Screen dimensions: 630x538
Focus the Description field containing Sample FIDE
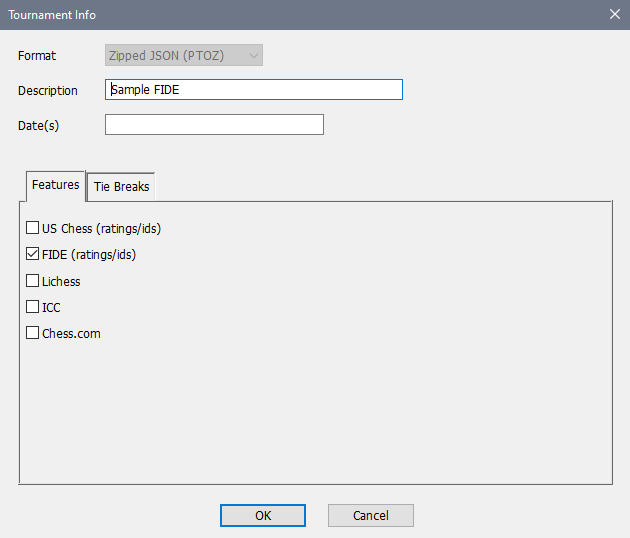click(253, 90)
